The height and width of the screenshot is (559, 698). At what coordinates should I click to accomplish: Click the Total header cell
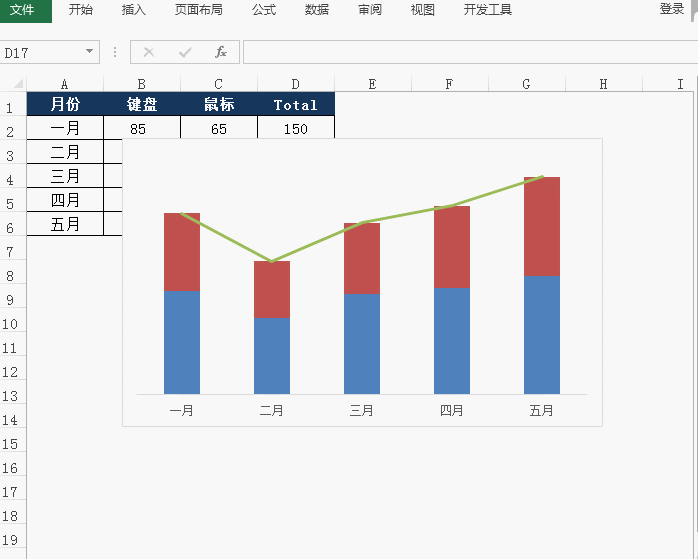(296, 104)
